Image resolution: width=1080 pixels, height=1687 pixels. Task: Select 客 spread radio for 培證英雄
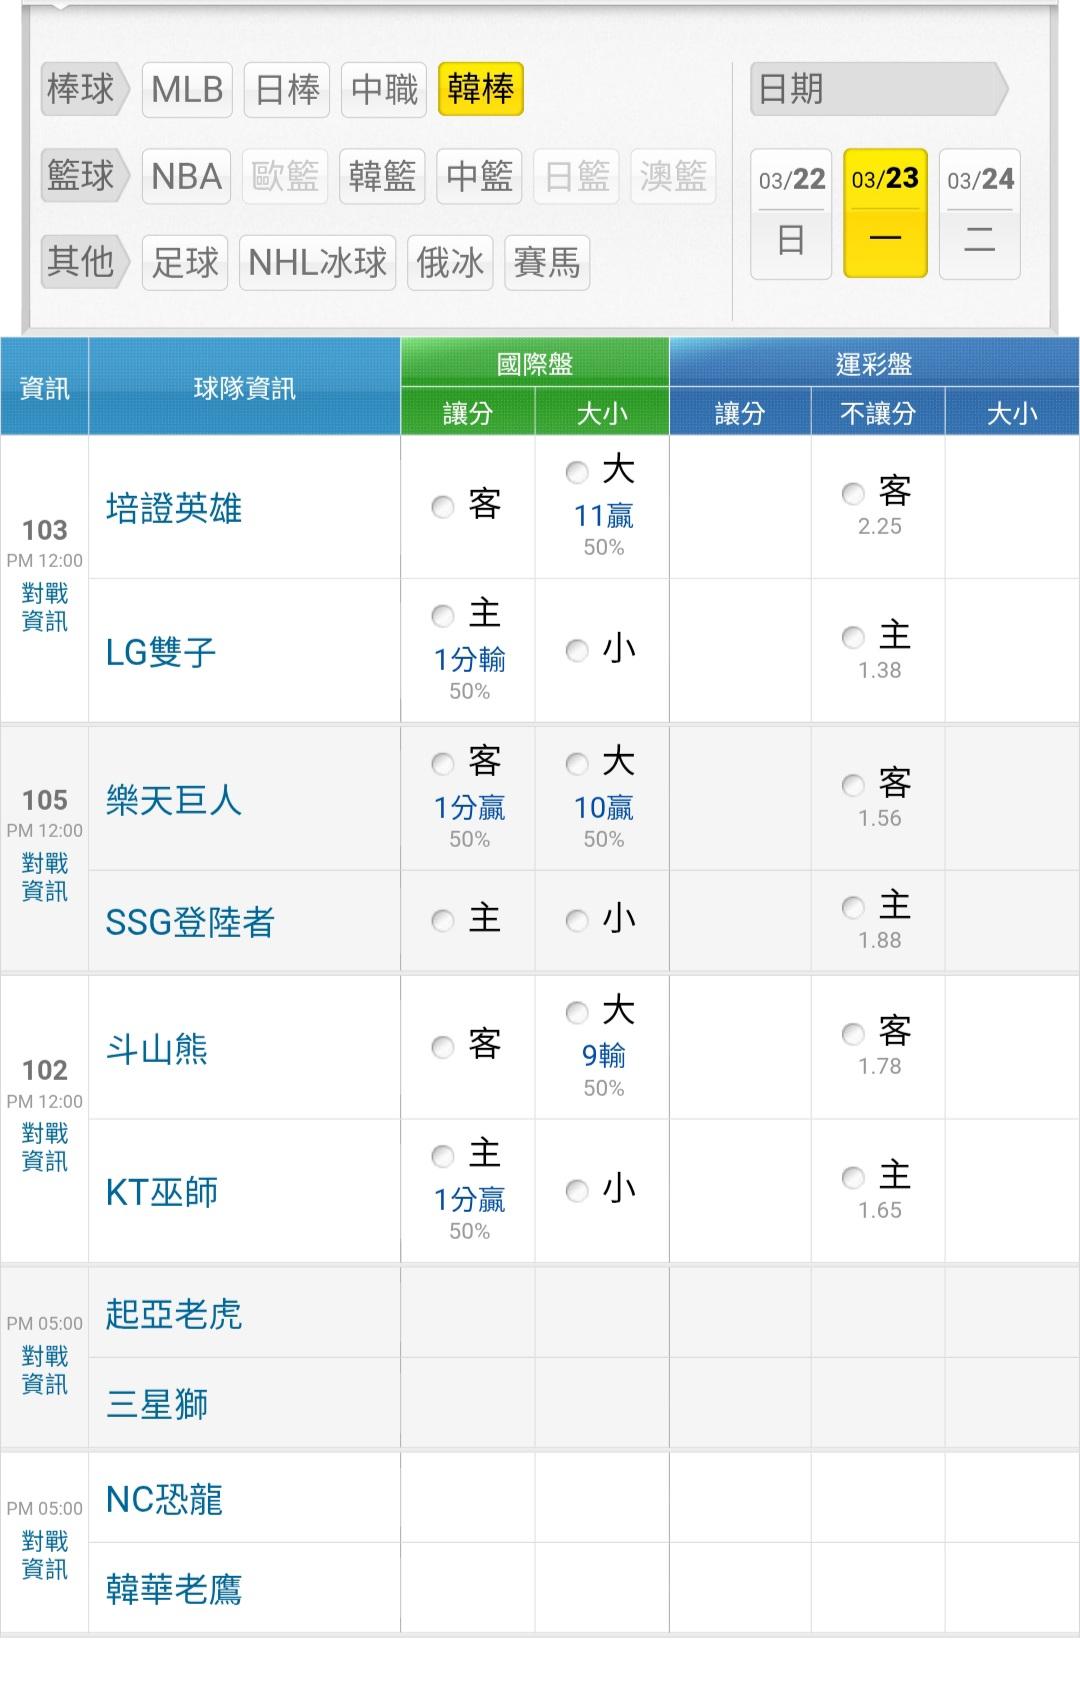443,507
